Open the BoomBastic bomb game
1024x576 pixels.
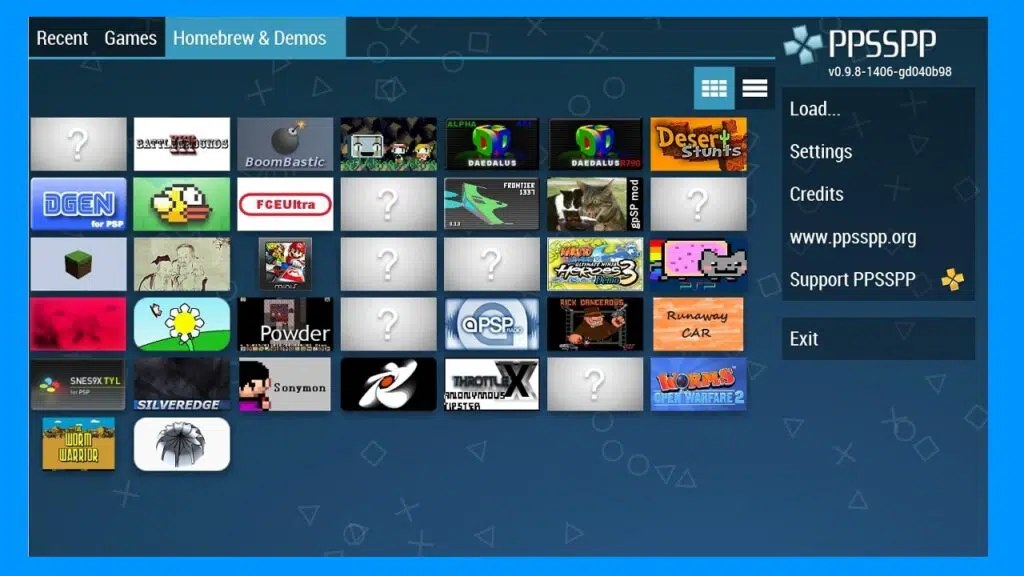click(285, 144)
